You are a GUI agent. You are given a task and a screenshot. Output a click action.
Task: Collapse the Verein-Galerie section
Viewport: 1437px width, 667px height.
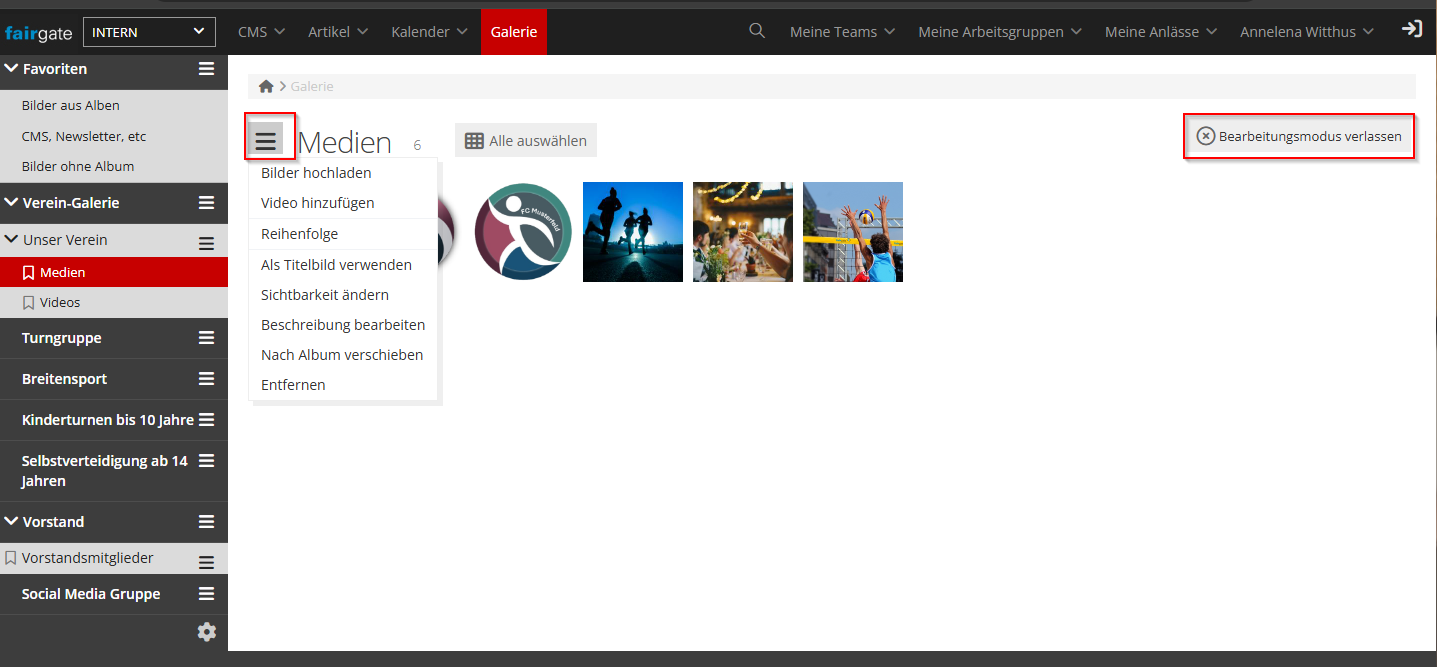pyautogui.click(x=12, y=203)
